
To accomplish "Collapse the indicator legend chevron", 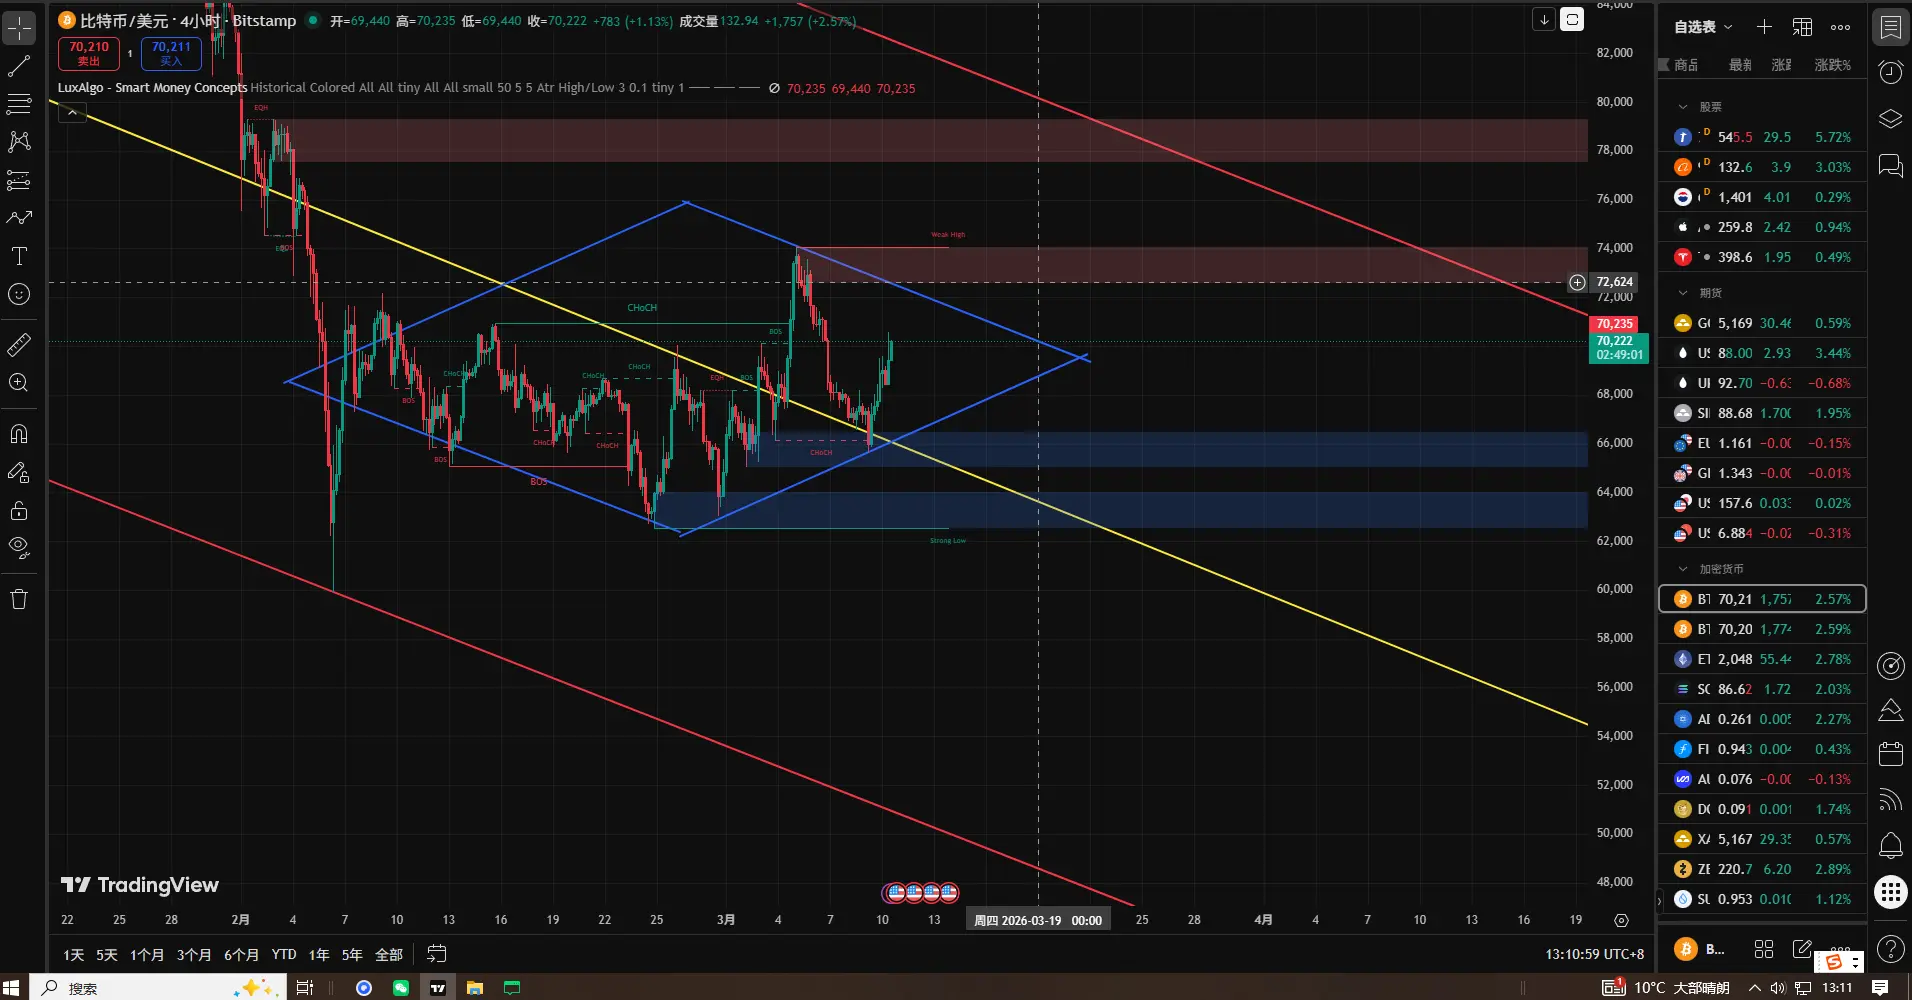I will click(x=72, y=113).
